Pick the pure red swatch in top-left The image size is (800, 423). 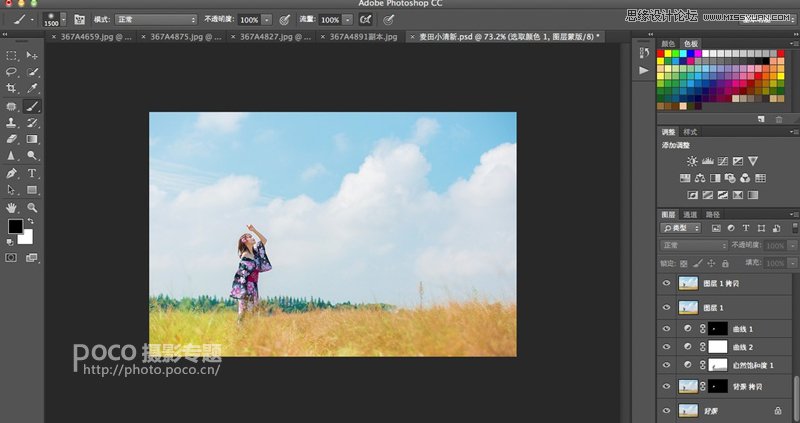661,54
